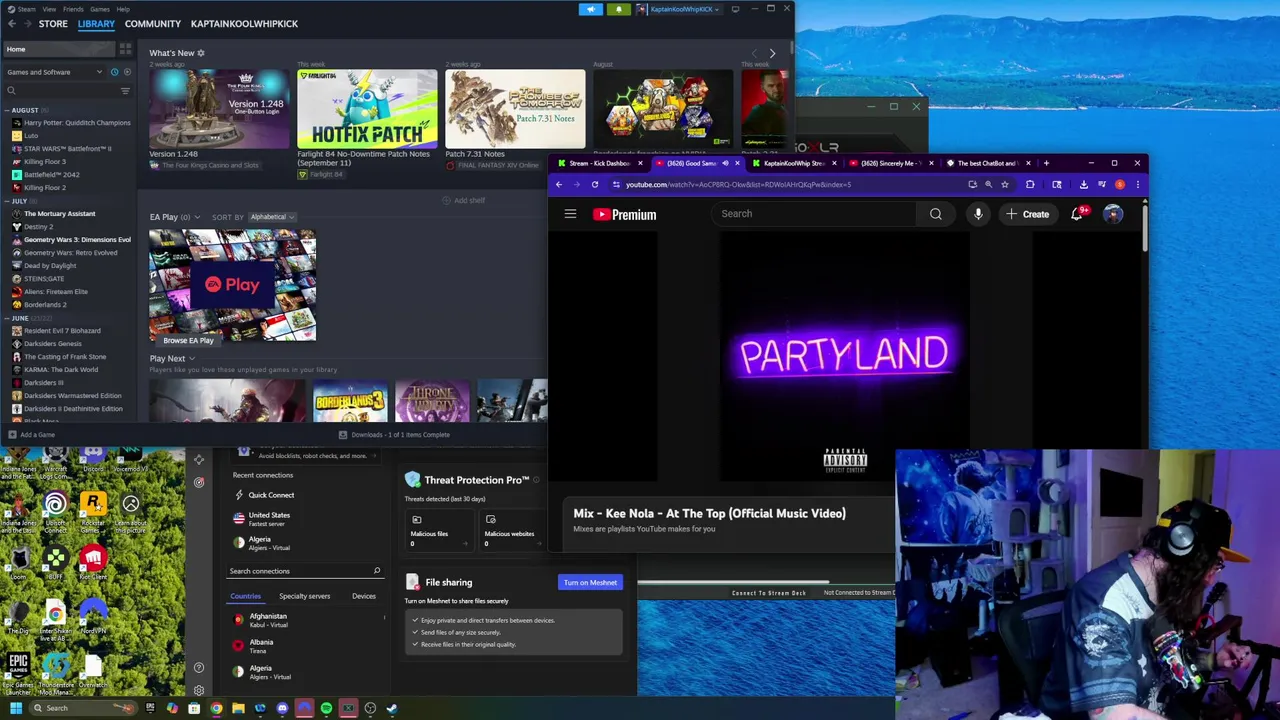Click Add shelf in Steam library
Image resolution: width=1280 pixels, height=720 pixels.
coord(463,200)
